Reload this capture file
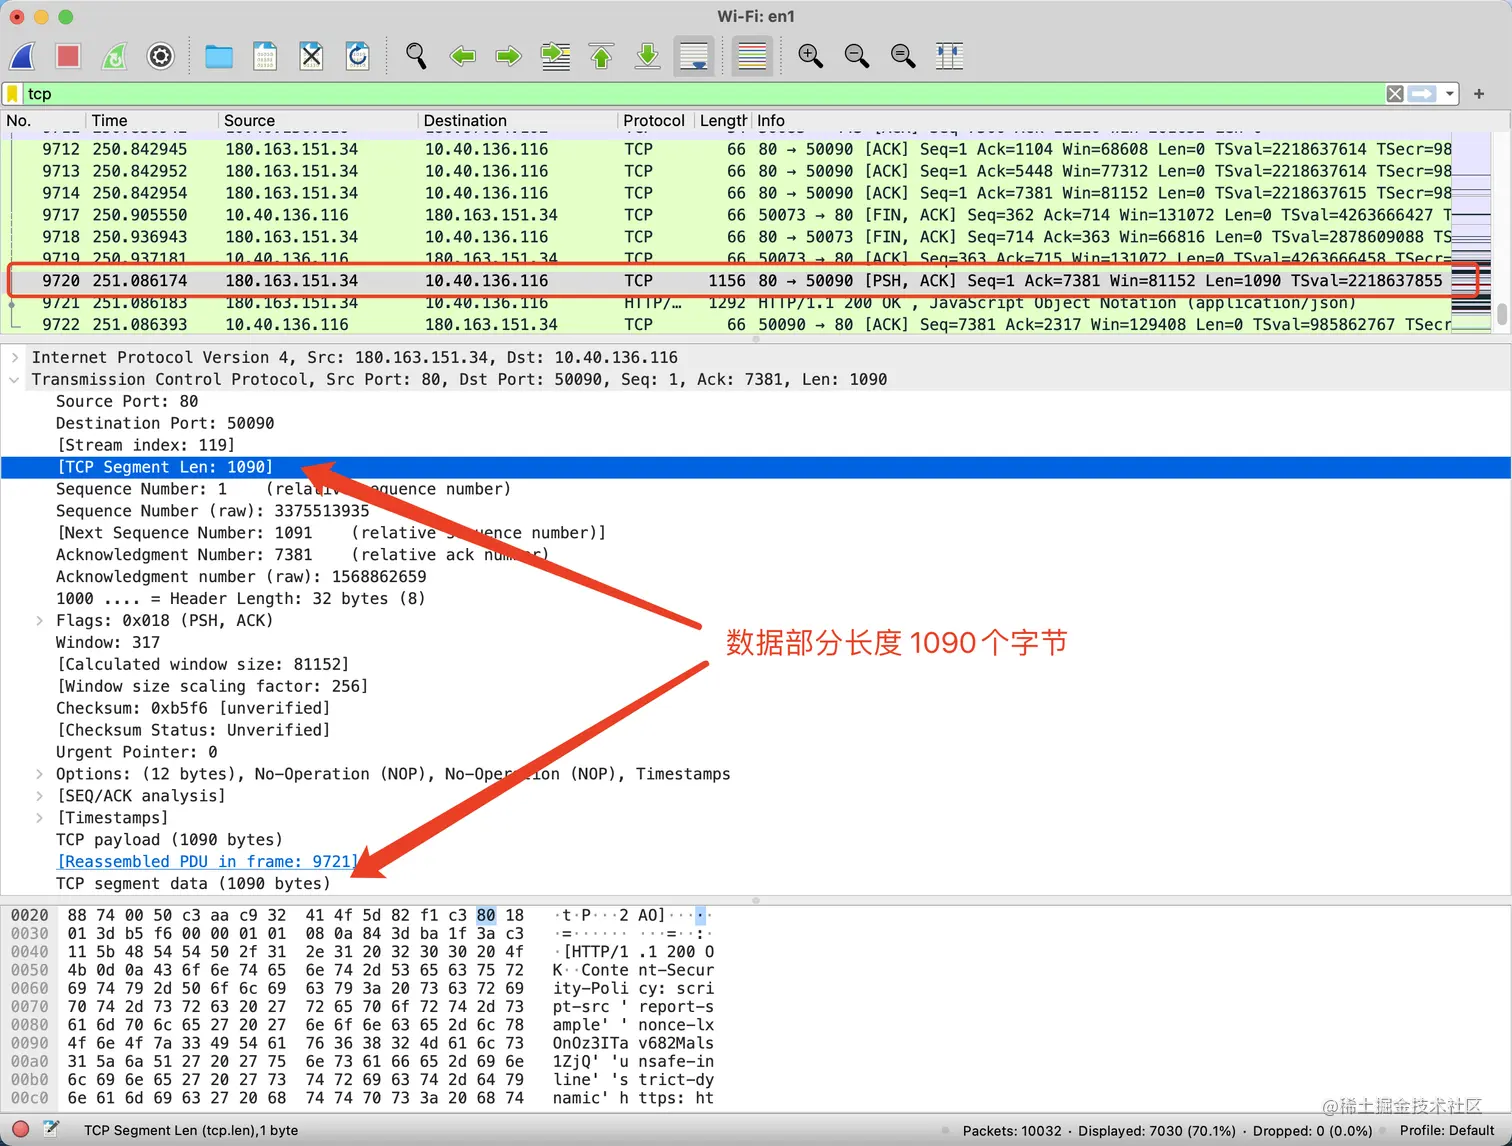 coord(357,56)
